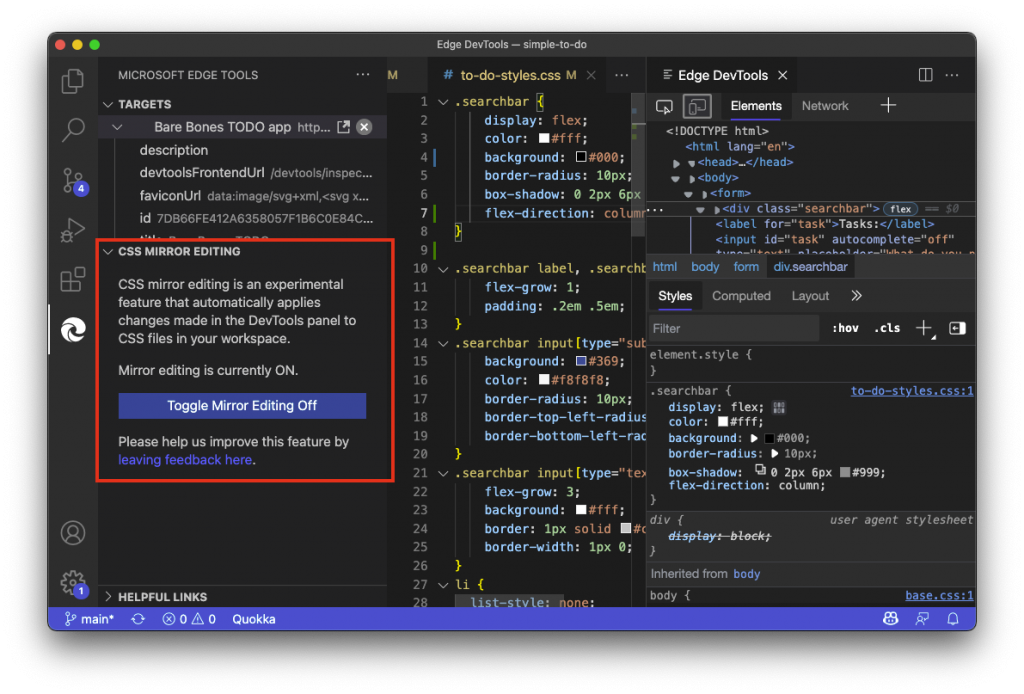Select the Microsoft Edge Tools activity icon
This screenshot has height=694, width=1024.
click(x=72, y=330)
